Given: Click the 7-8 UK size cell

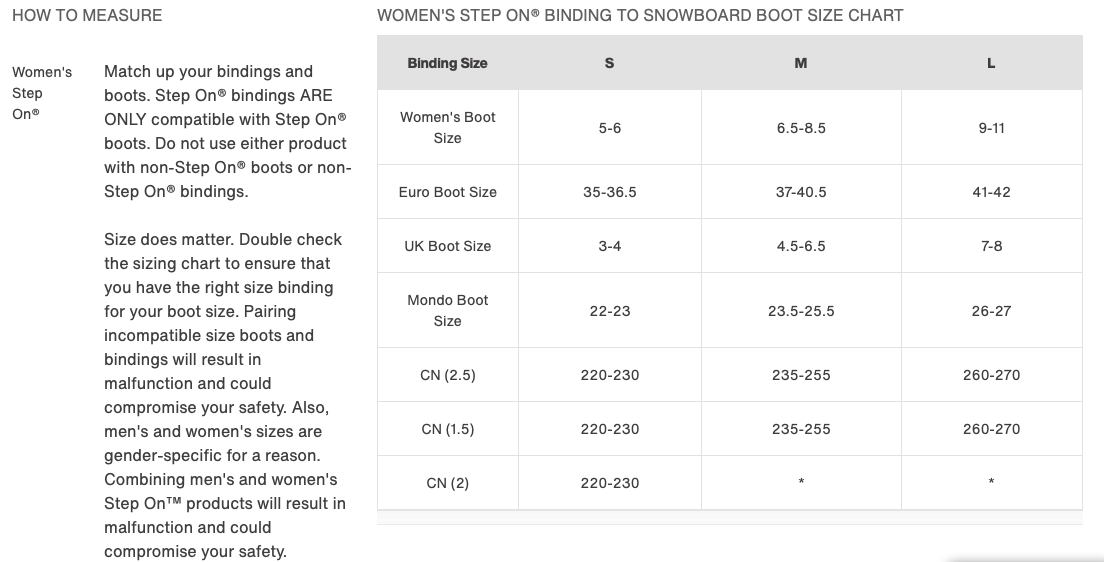Looking at the screenshot, I should click(x=991, y=246).
